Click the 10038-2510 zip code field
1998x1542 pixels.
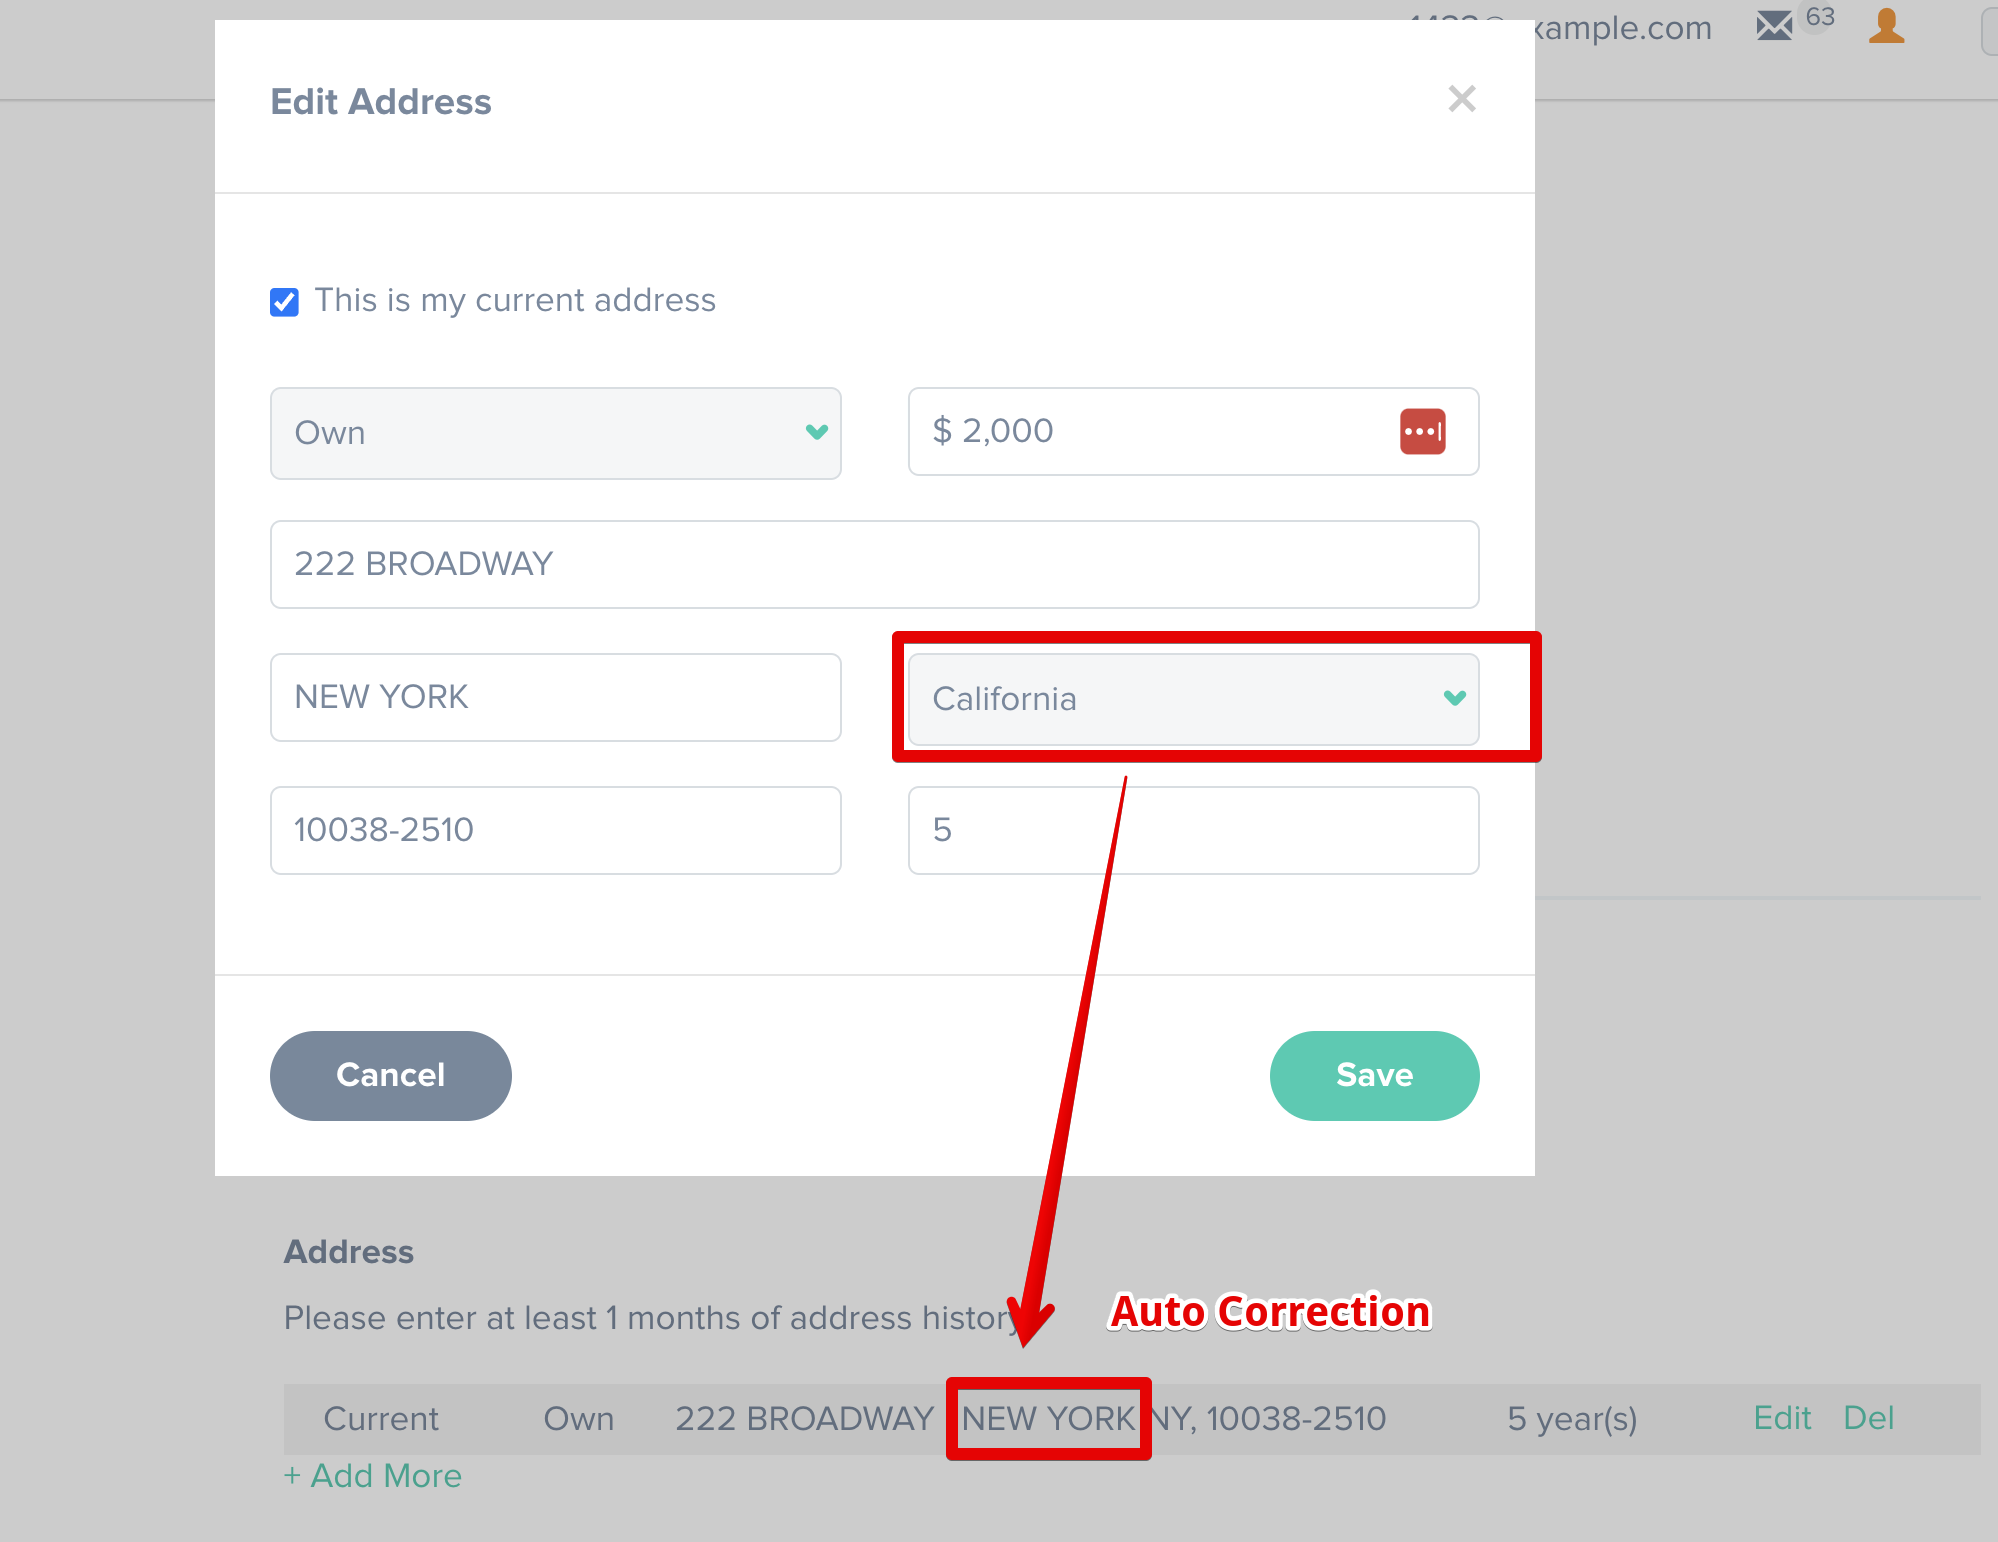pos(555,830)
